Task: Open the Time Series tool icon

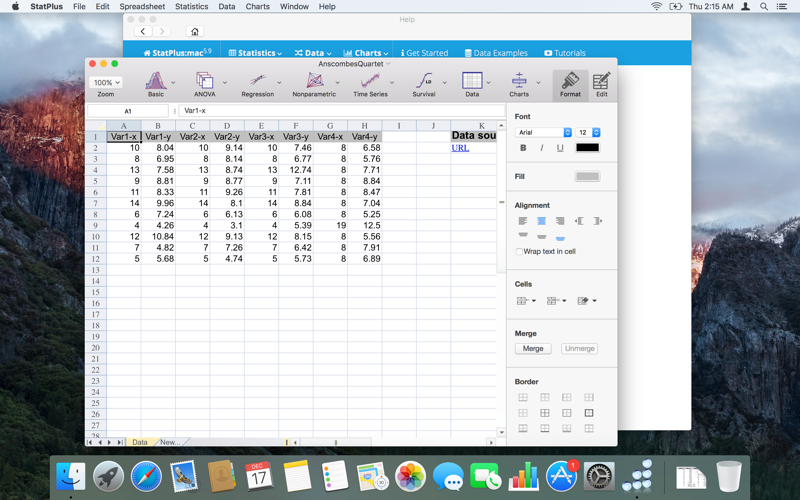Action: click(370, 81)
